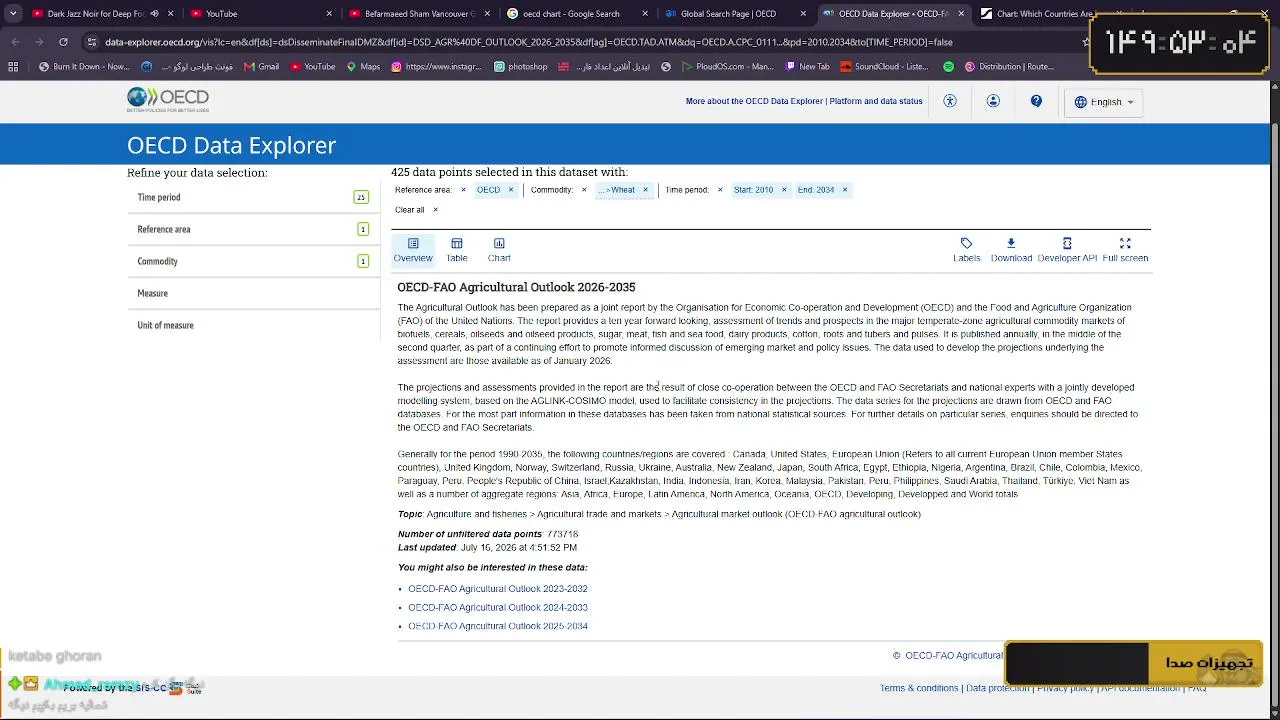Clear the Reference area filter group

(x=463, y=190)
